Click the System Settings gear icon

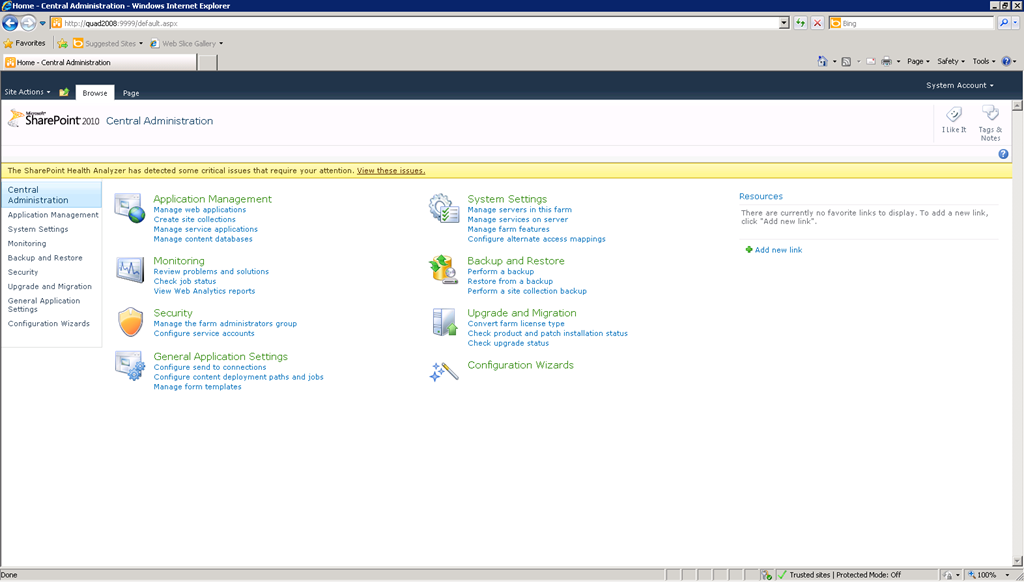pyautogui.click(x=444, y=208)
